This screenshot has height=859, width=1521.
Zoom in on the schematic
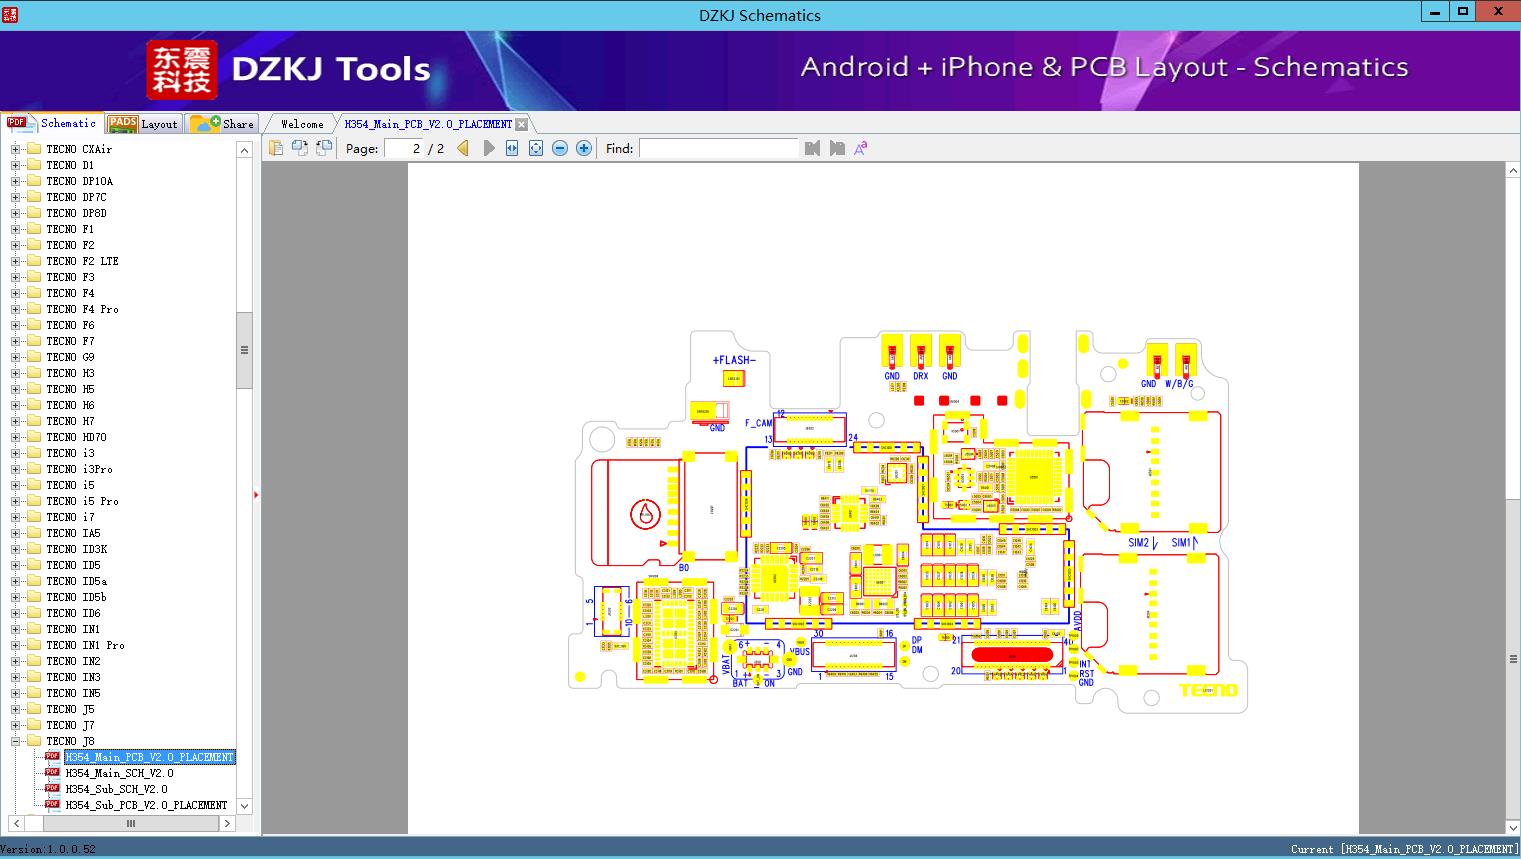(x=584, y=148)
